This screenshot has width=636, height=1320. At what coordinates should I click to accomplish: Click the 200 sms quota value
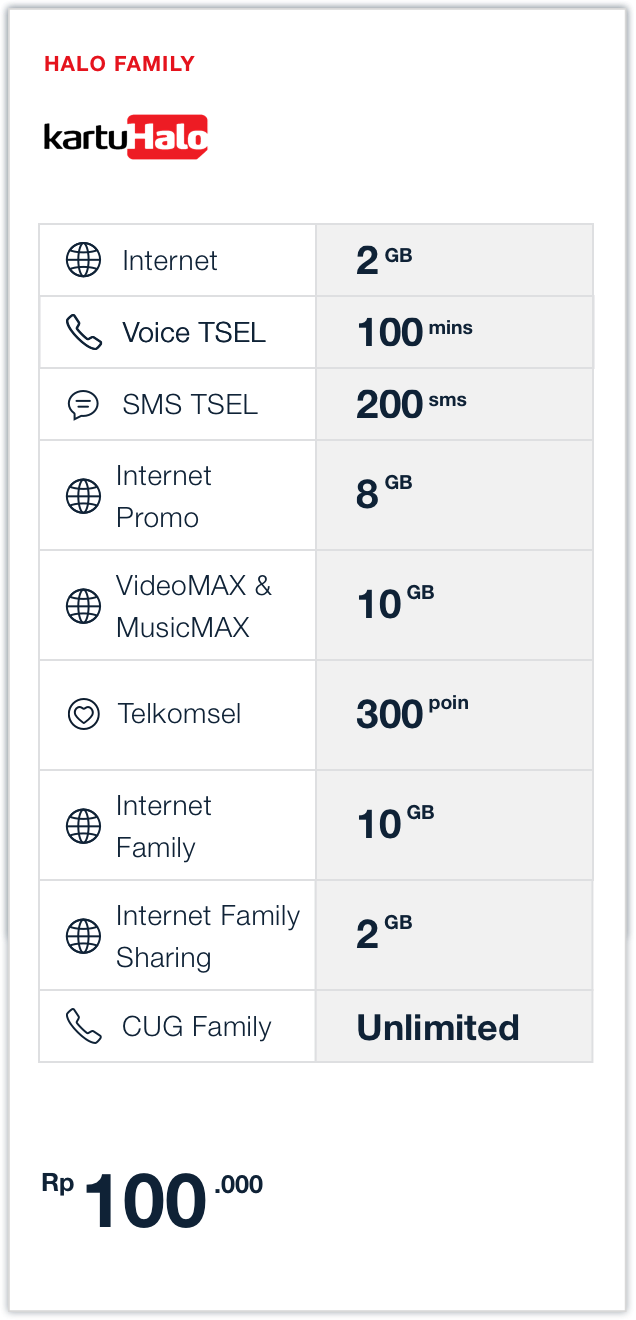click(411, 405)
